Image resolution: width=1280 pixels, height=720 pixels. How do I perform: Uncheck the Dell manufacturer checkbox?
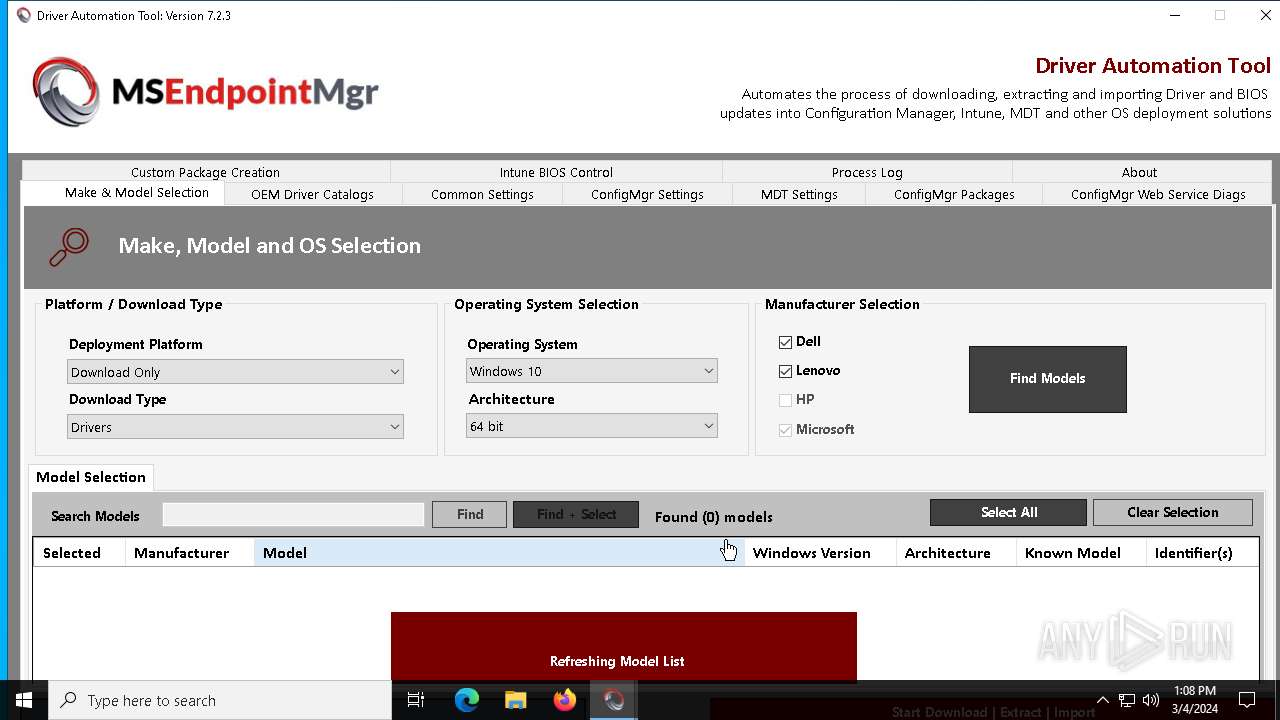coord(785,342)
